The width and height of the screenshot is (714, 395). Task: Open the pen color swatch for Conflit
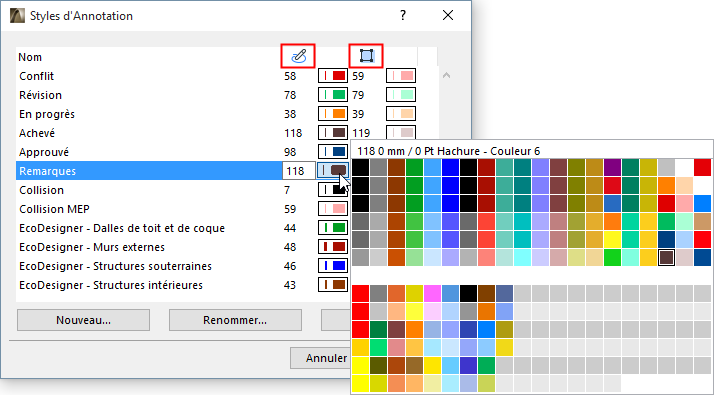point(333,76)
